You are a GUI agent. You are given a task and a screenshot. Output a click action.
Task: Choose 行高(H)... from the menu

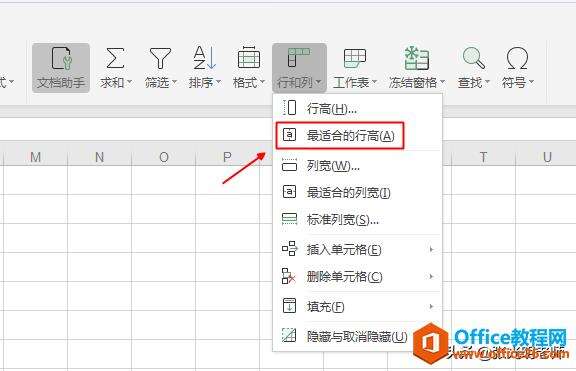click(x=357, y=108)
